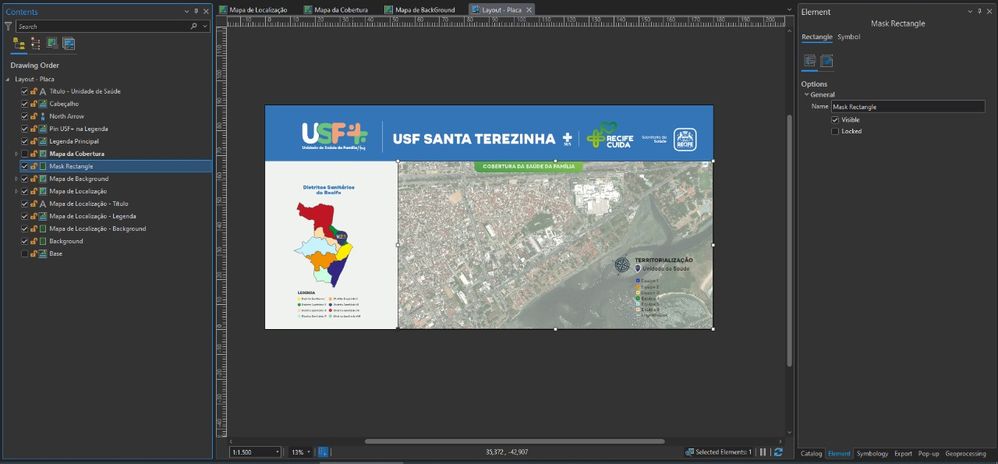Expand the Mapa de Background tree item
This screenshot has height=464, width=998.
pos(16,179)
